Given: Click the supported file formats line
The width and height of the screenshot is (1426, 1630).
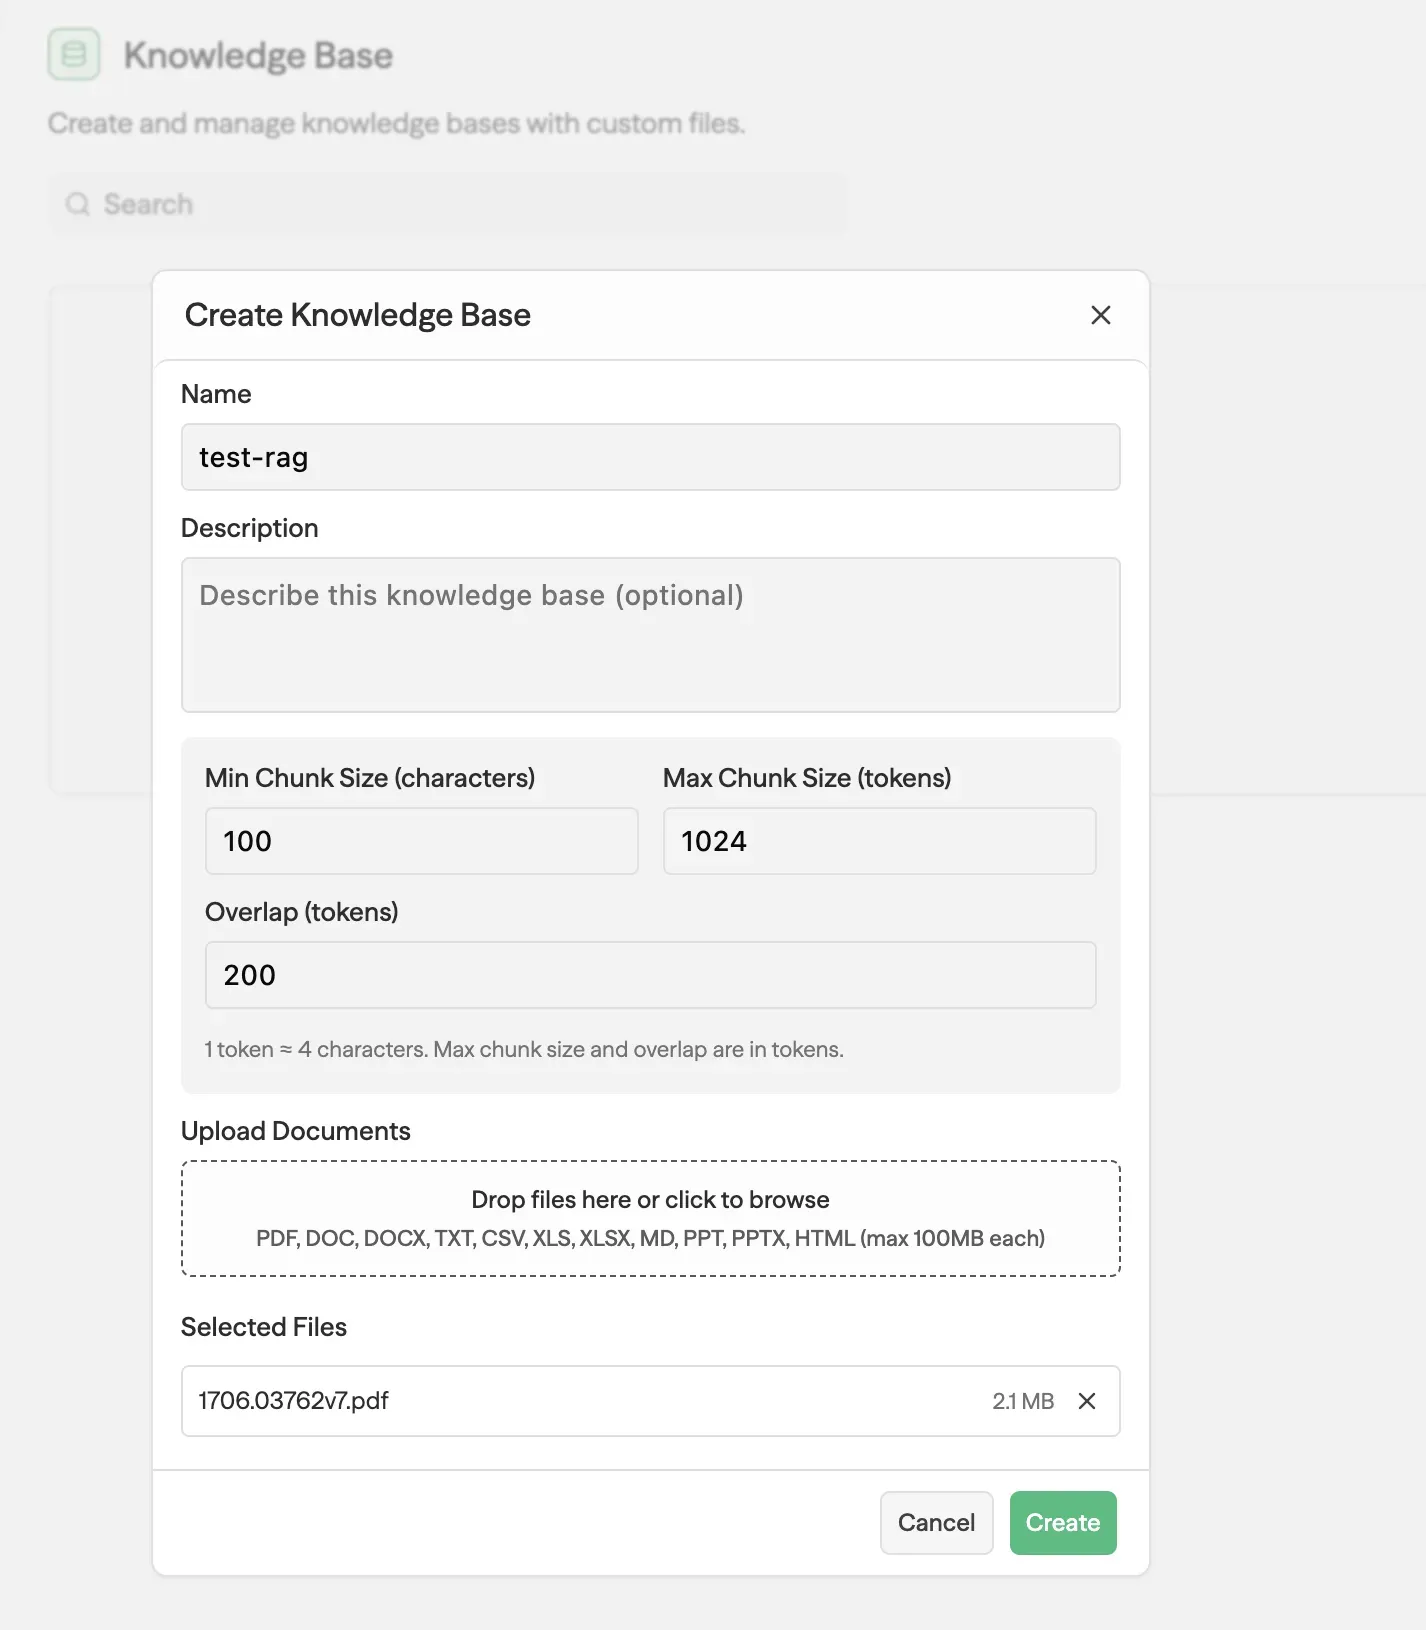Looking at the screenshot, I should 650,1239.
